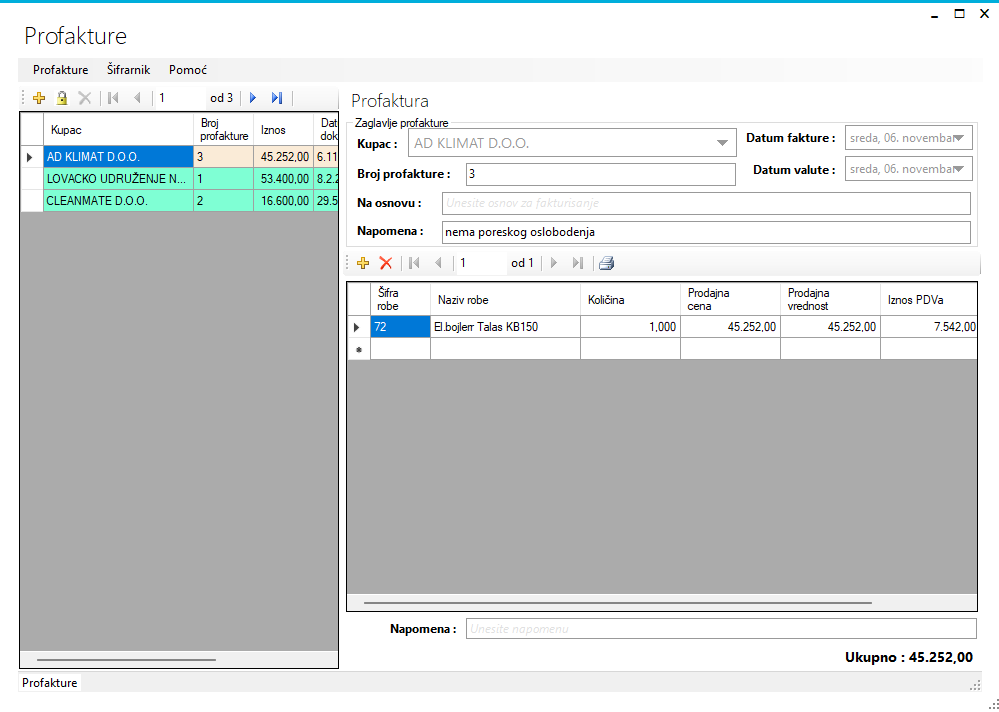
Task: Open the Pomoć menu
Action: pos(188,70)
